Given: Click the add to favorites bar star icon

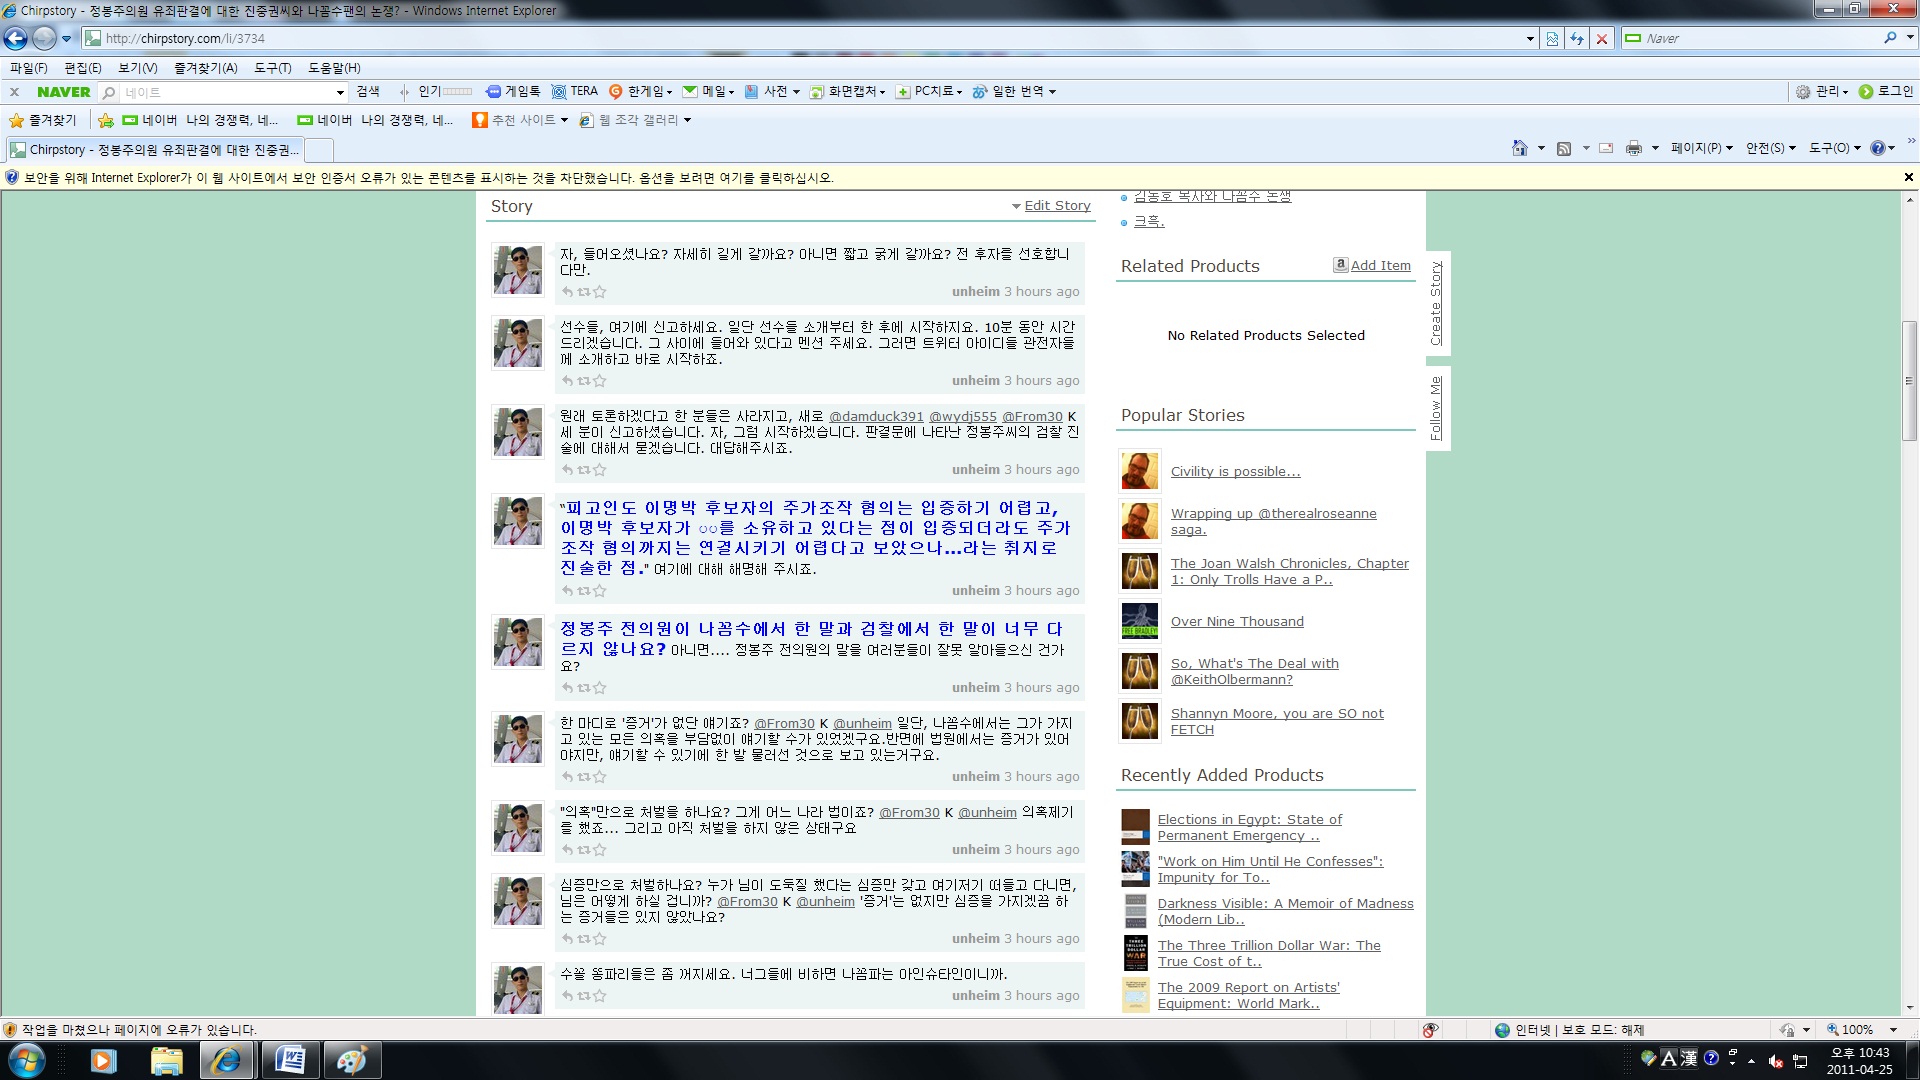Looking at the screenshot, I should tap(106, 120).
